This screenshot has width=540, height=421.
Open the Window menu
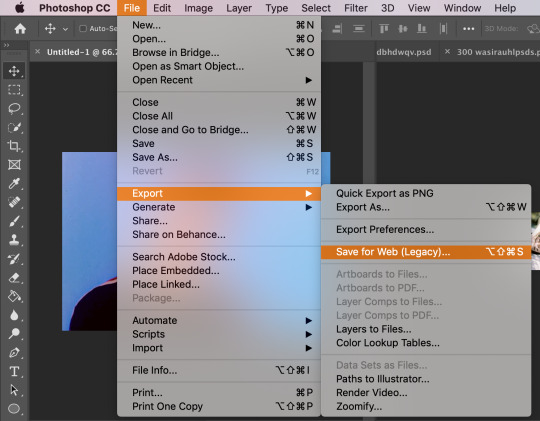click(x=462, y=8)
